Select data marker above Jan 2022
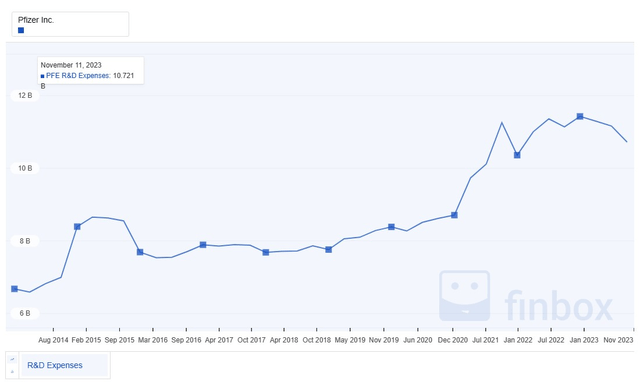 click(517, 155)
